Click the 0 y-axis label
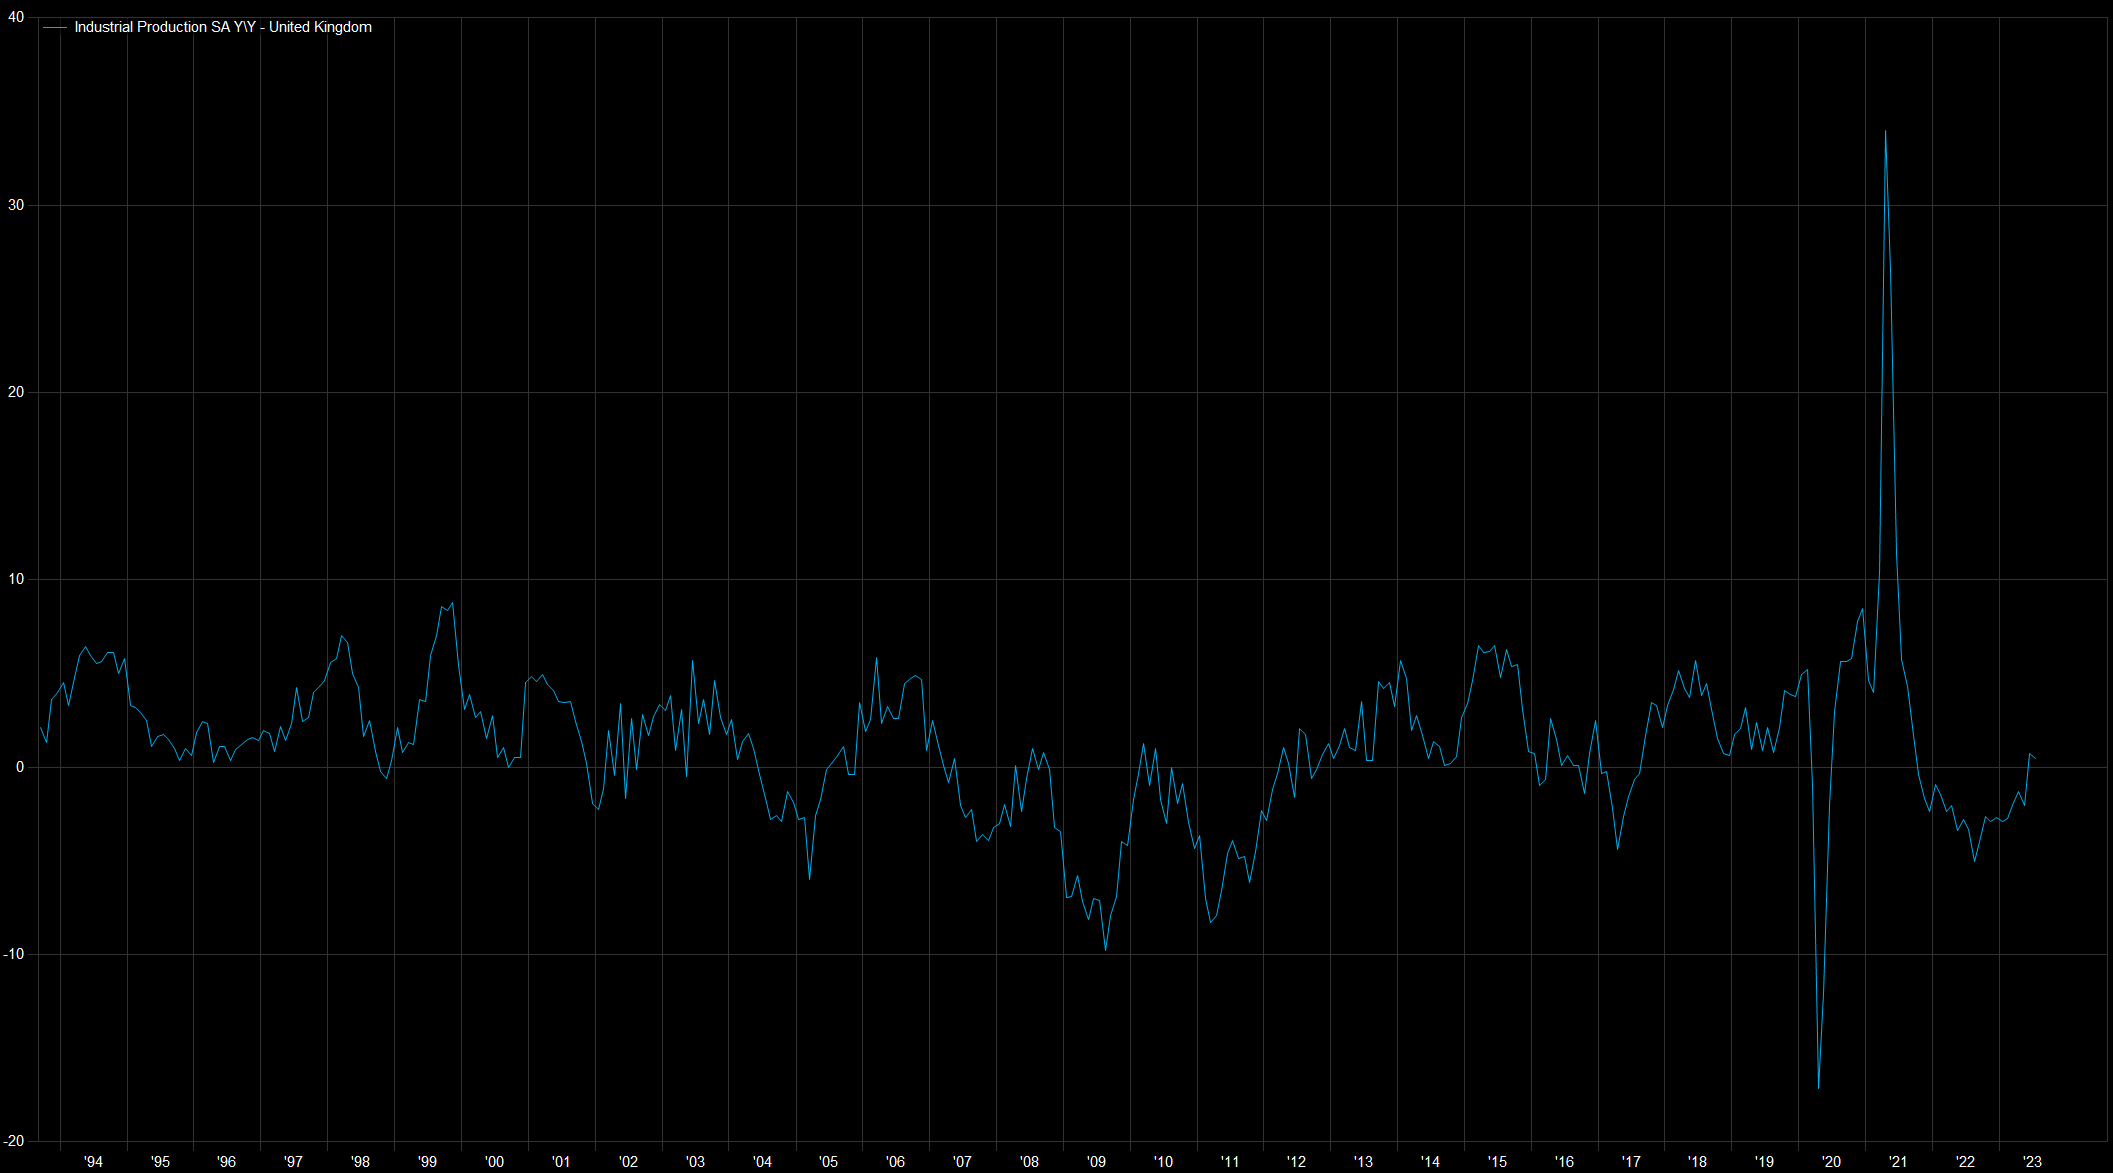 pyautogui.click(x=19, y=767)
